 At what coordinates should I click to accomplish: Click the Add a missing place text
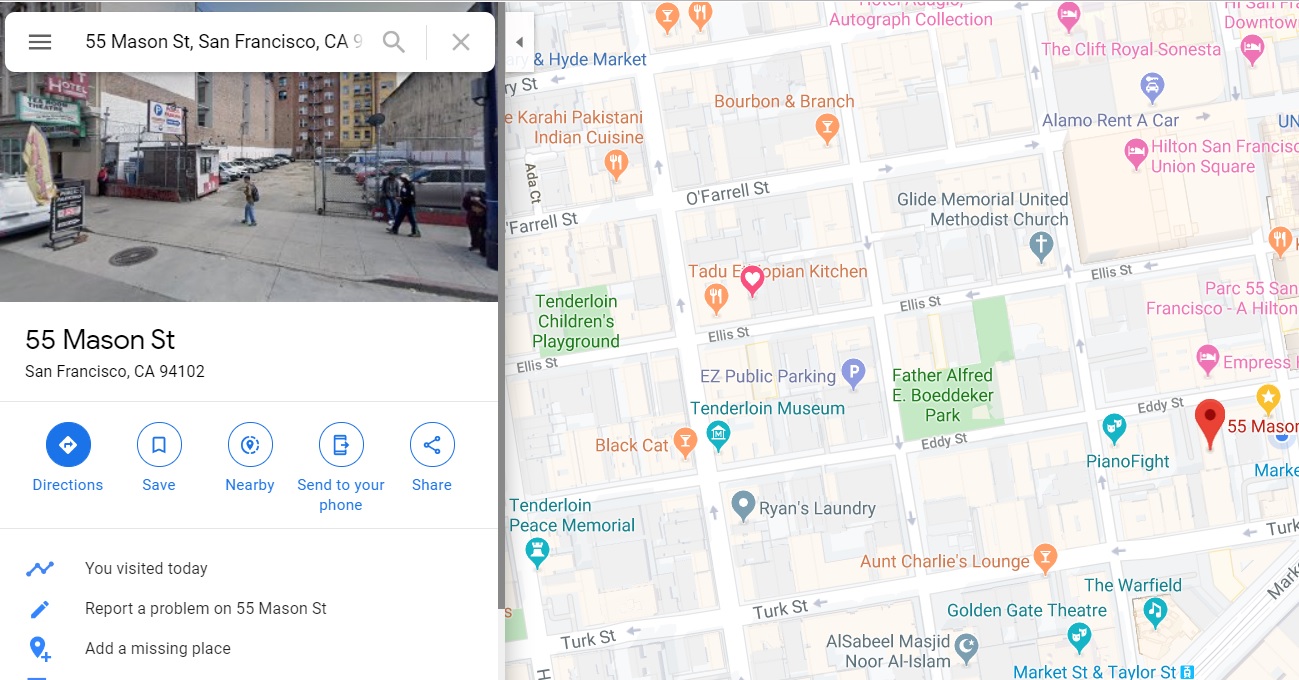158,648
